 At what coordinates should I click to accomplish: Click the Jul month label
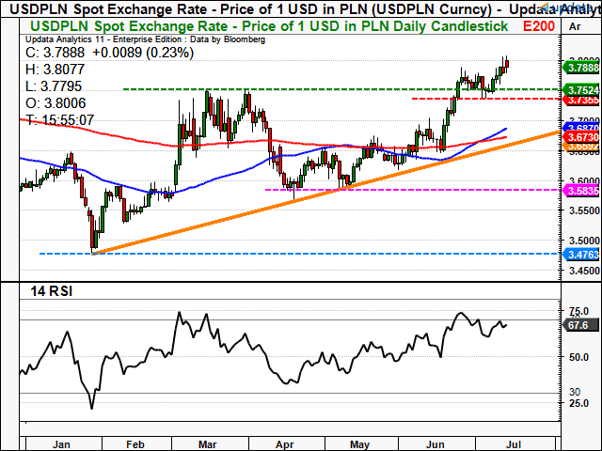(x=513, y=444)
